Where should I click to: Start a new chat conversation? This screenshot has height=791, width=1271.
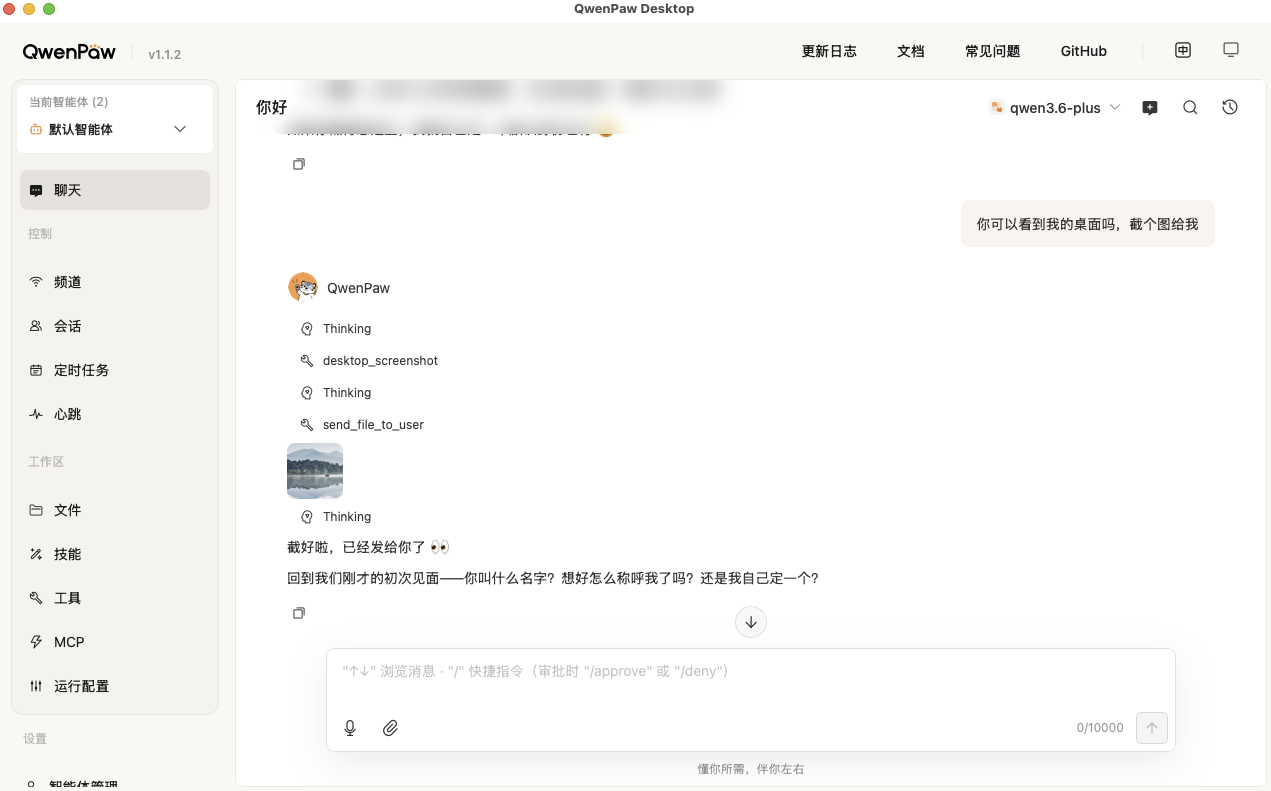(1149, 107)
